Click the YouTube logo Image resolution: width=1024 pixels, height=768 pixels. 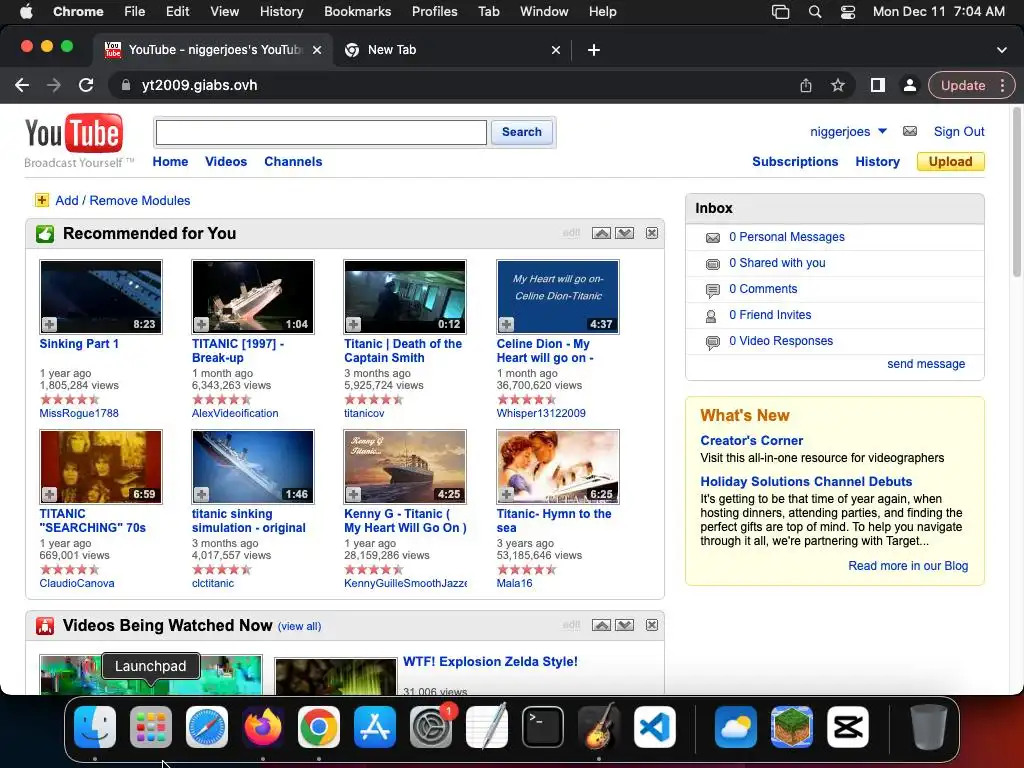74,133
